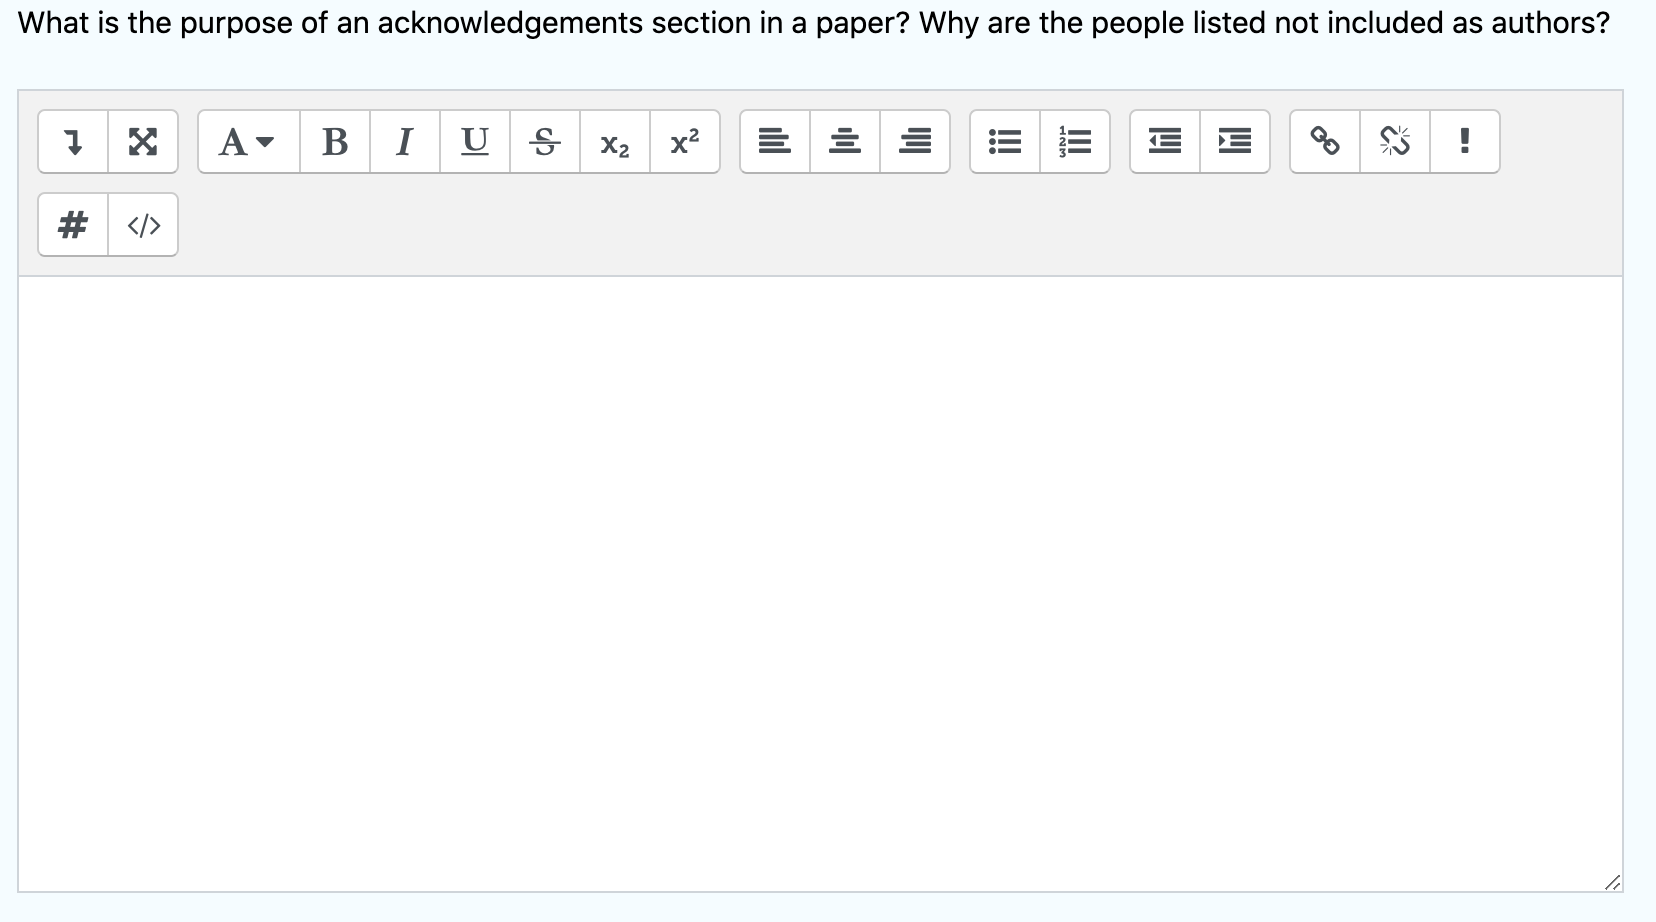Toggle fullscreen editor mode
The width and height of the screenshot is (1656, 922).
click(x=143, y=142)
